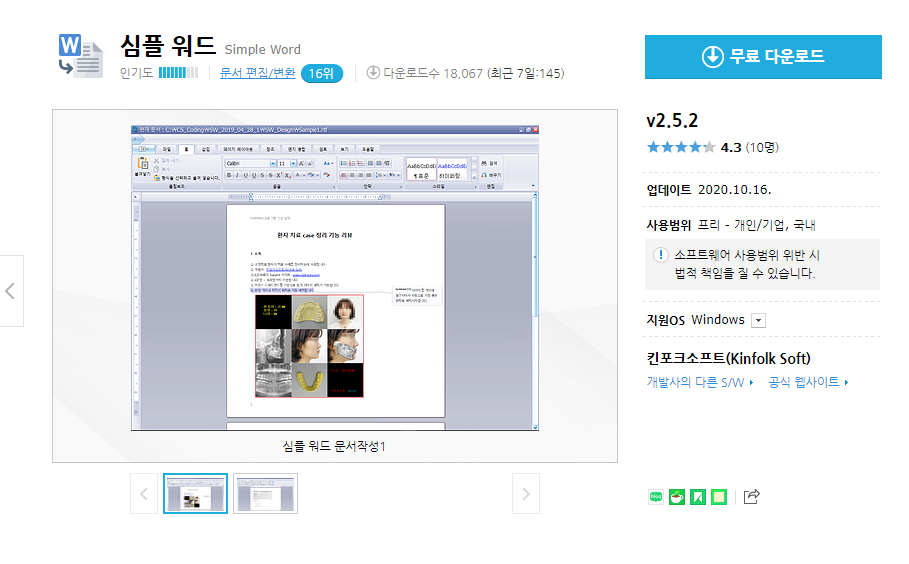Image resolution: width=909 pixels, height=564 pixels.
Task: Visit the 공식 웹사이트 link
Action: pyautogui.click(x=808, y=382)
